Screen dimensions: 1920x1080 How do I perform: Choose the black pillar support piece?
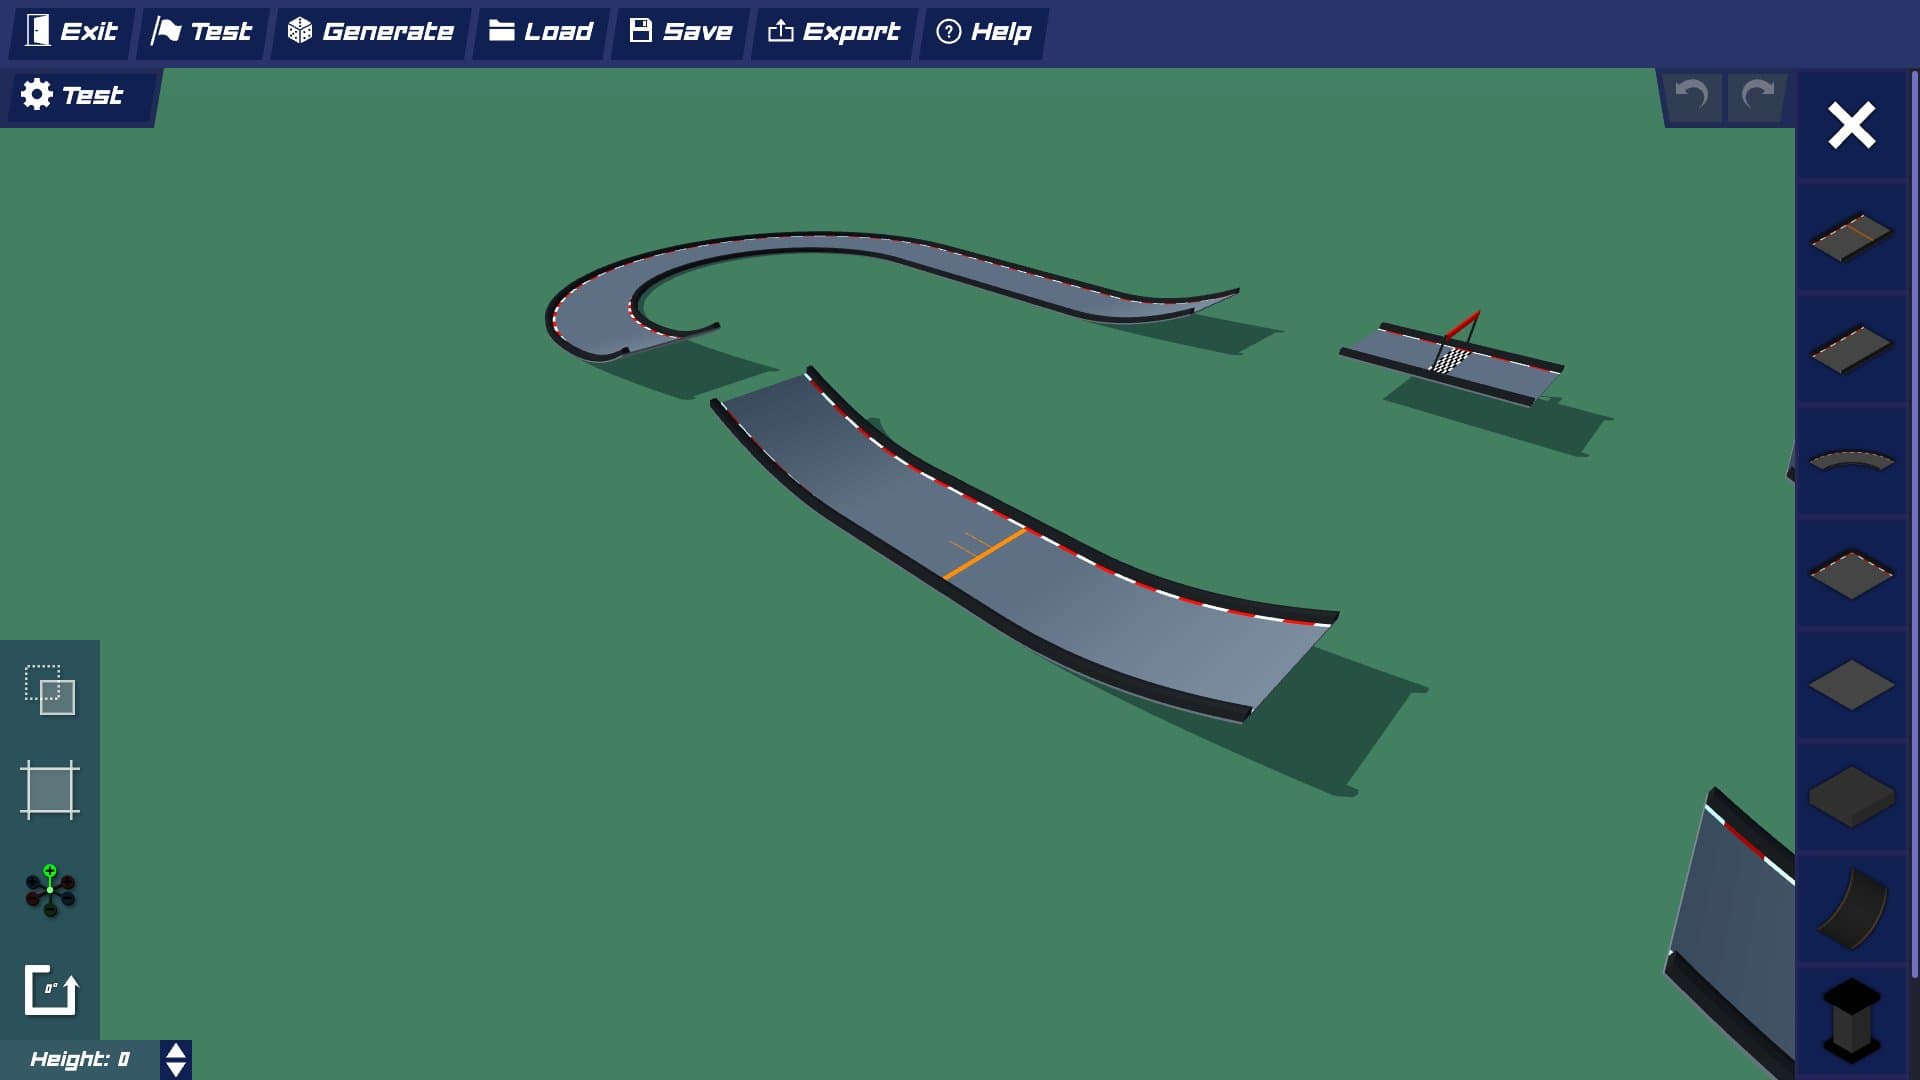[1851, 1020]
